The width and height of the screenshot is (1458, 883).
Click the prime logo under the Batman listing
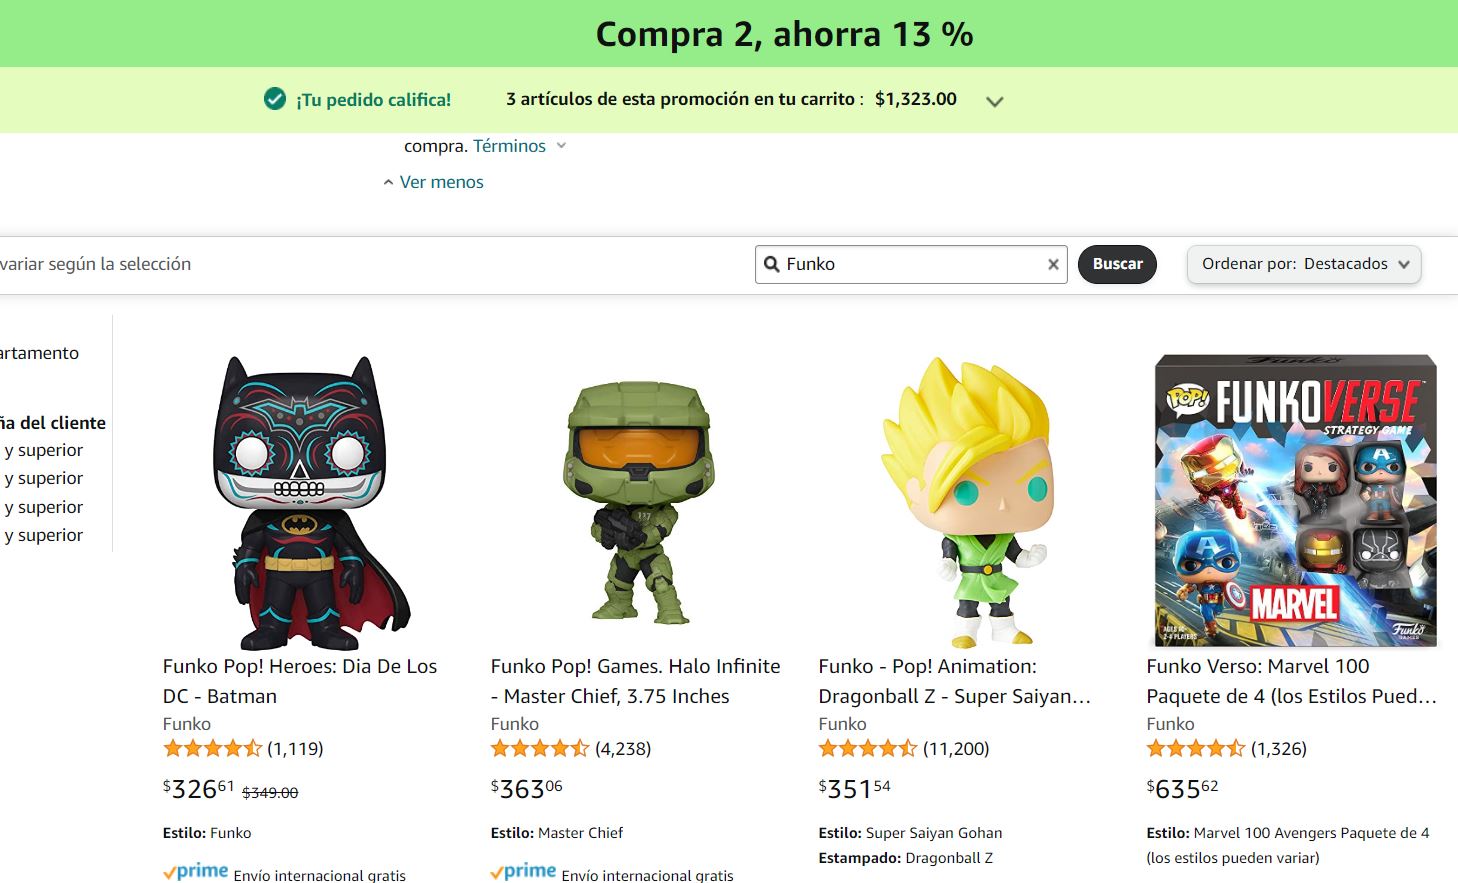click(196, 872)
